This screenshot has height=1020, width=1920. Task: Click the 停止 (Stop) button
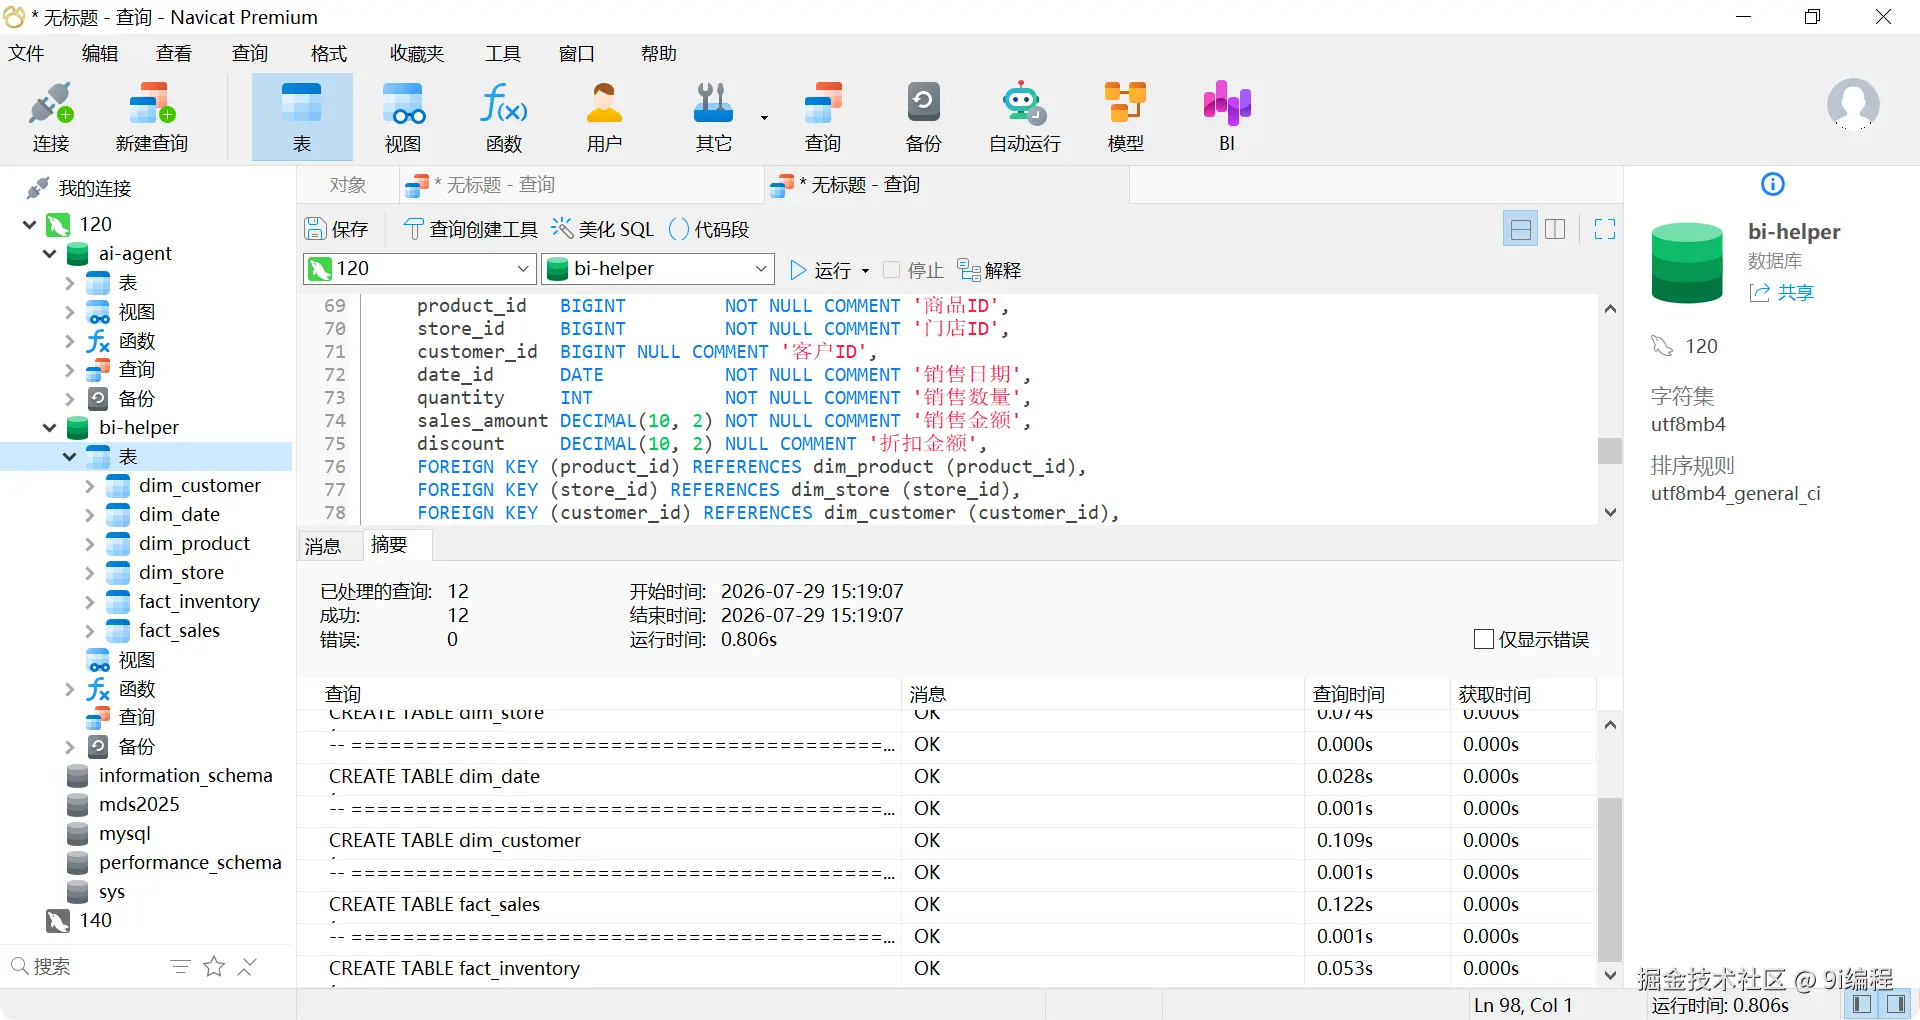point(914,270)
